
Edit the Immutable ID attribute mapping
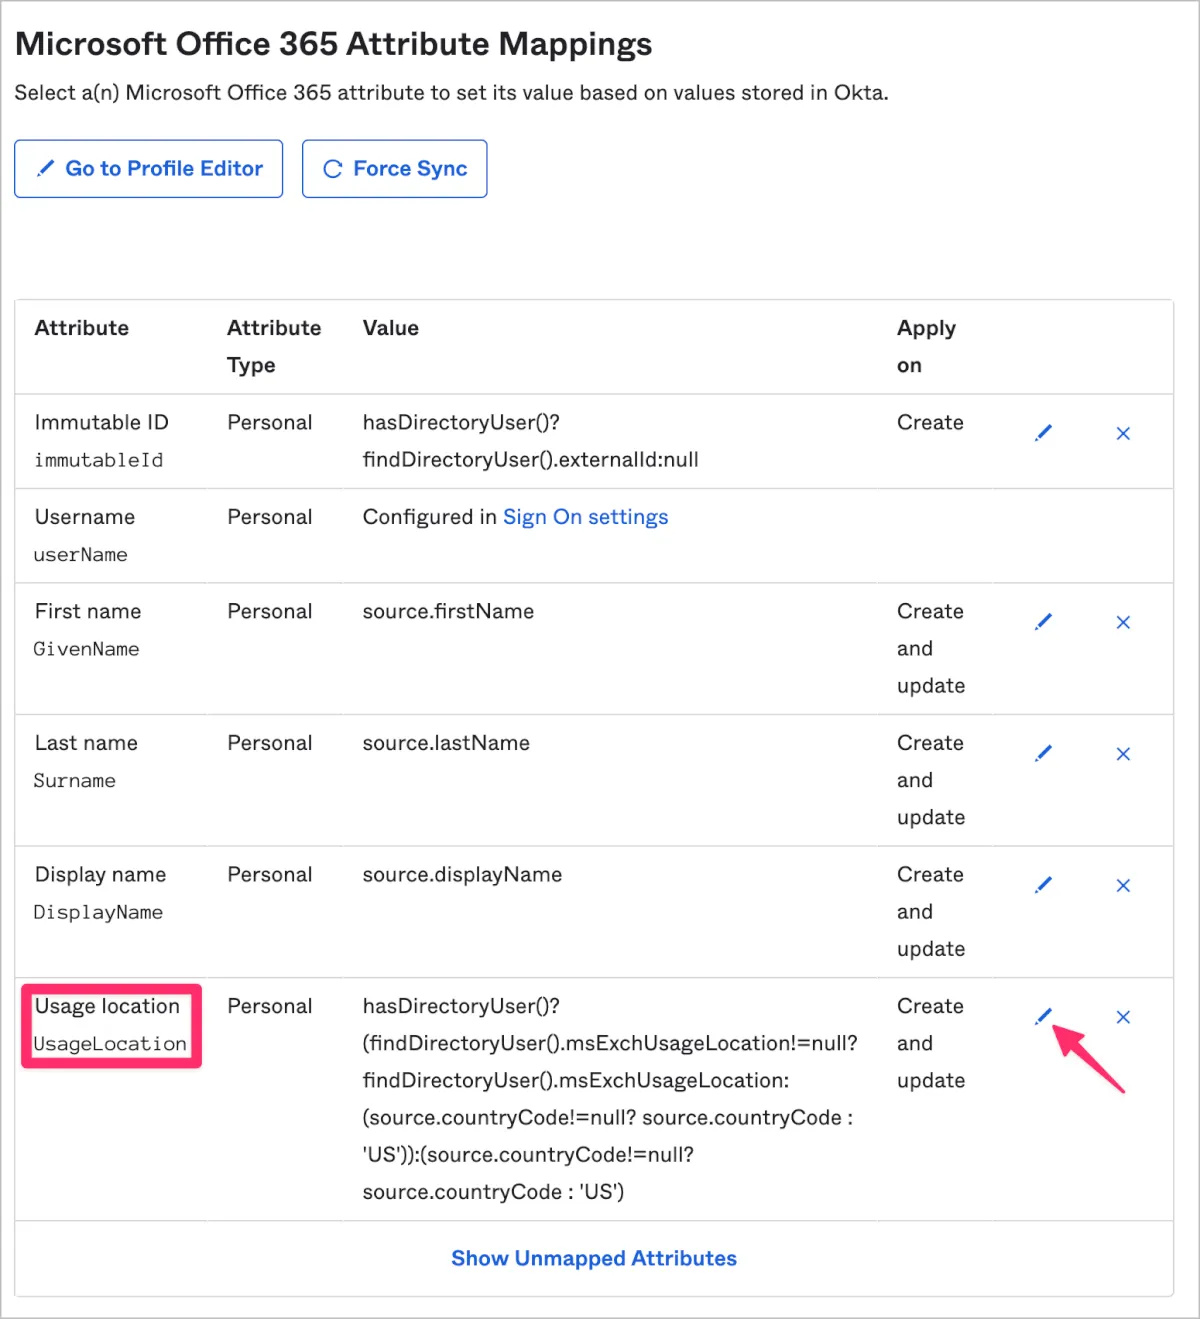1043,433
